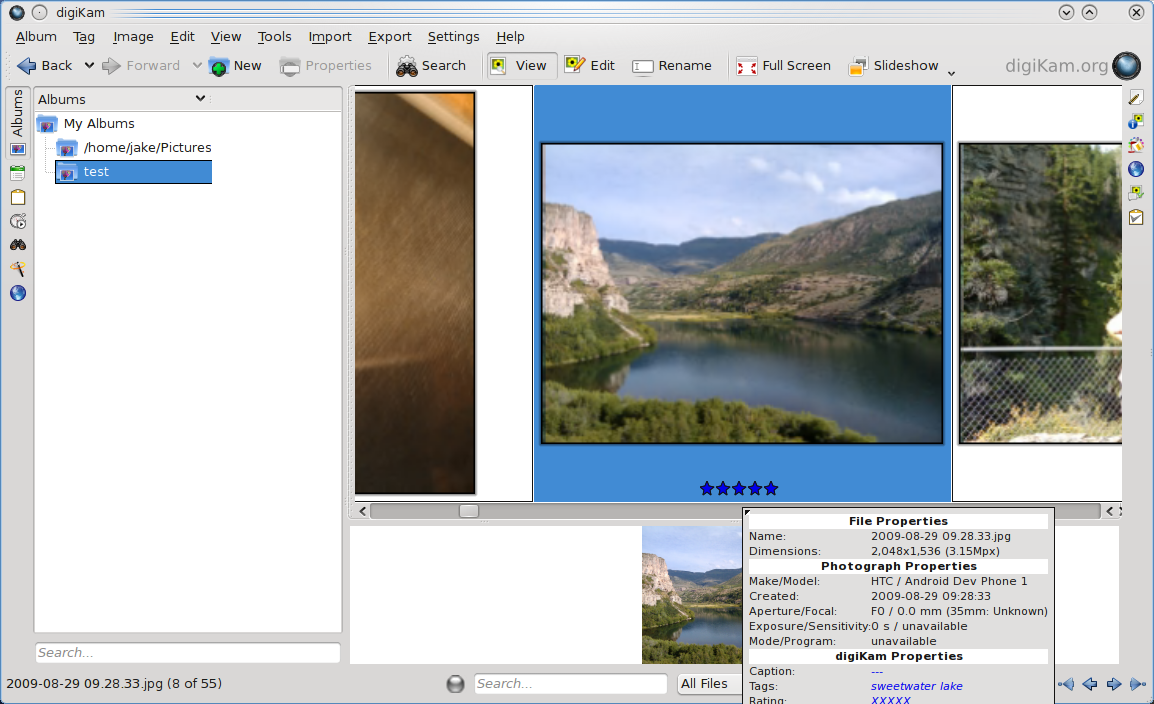Create a New album from toolbar
The image size is (1154, 704).
pos(235,65)
